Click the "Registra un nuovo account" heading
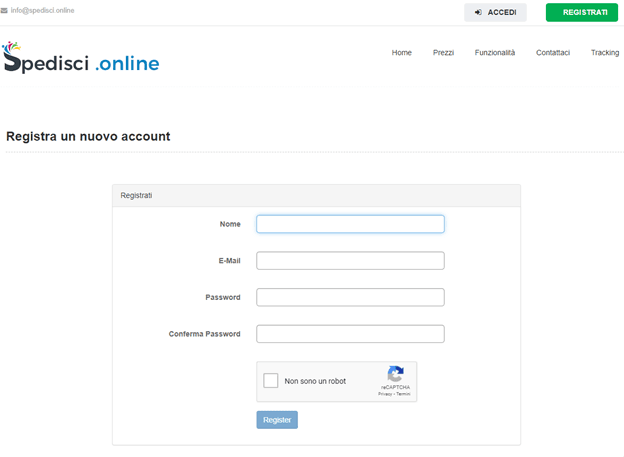This screenshot has height=457, width=624. point(88,136)
